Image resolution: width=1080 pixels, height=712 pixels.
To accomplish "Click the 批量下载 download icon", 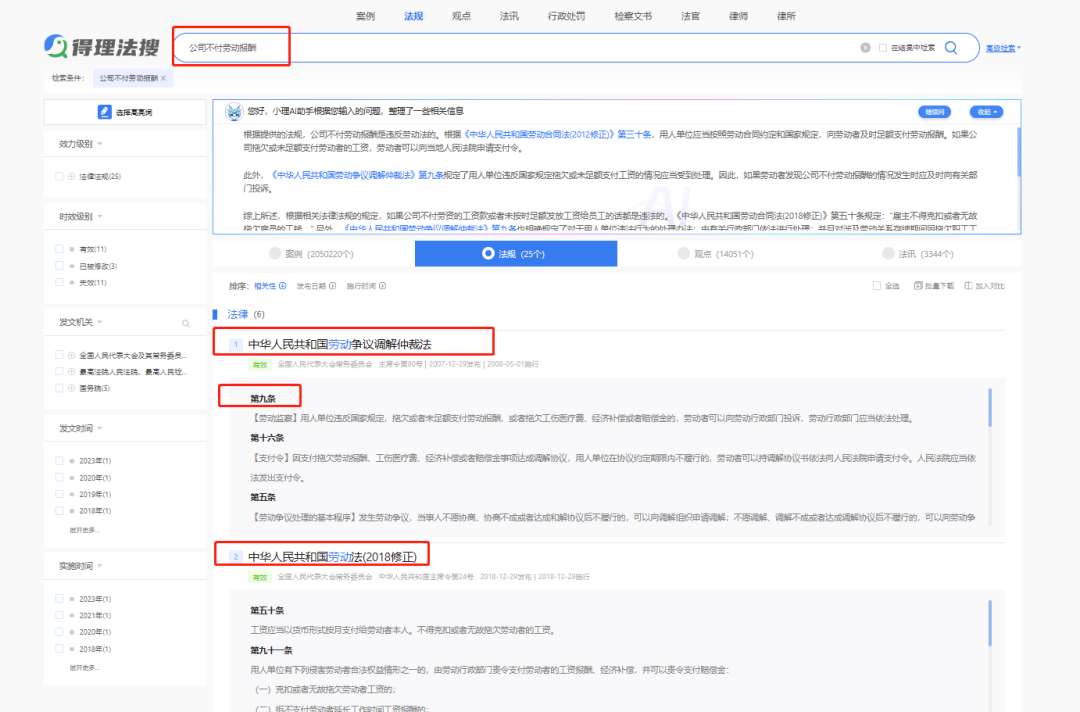I will [x=917, y=286].
